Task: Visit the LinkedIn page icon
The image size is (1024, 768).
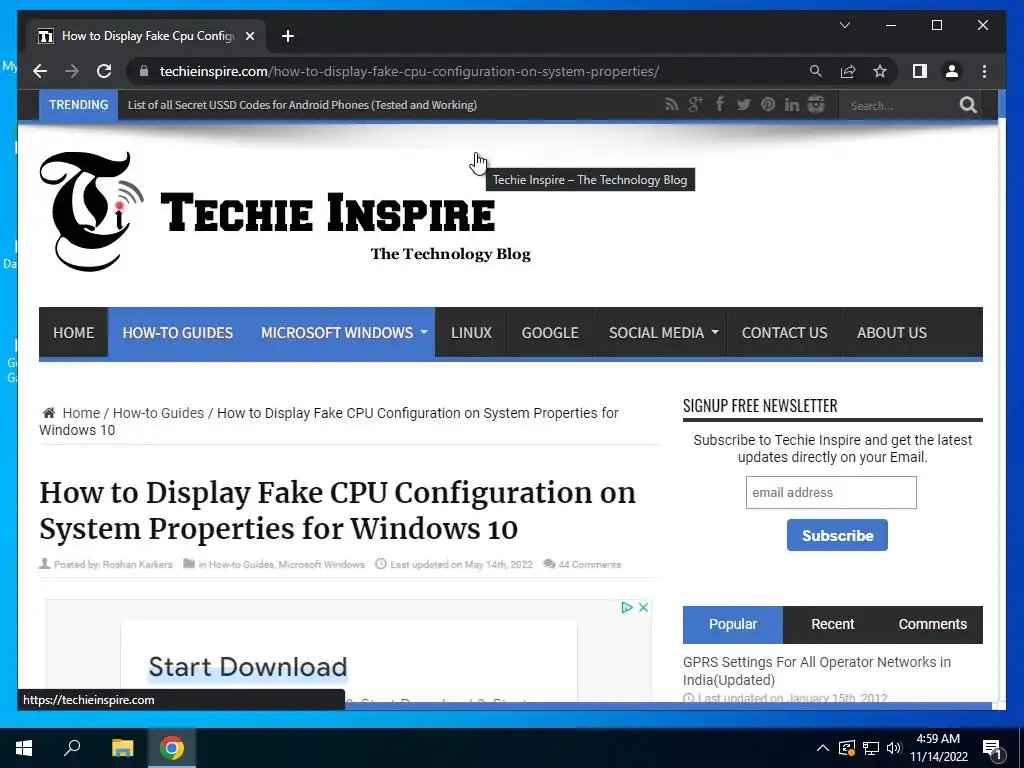Action: 792,104
